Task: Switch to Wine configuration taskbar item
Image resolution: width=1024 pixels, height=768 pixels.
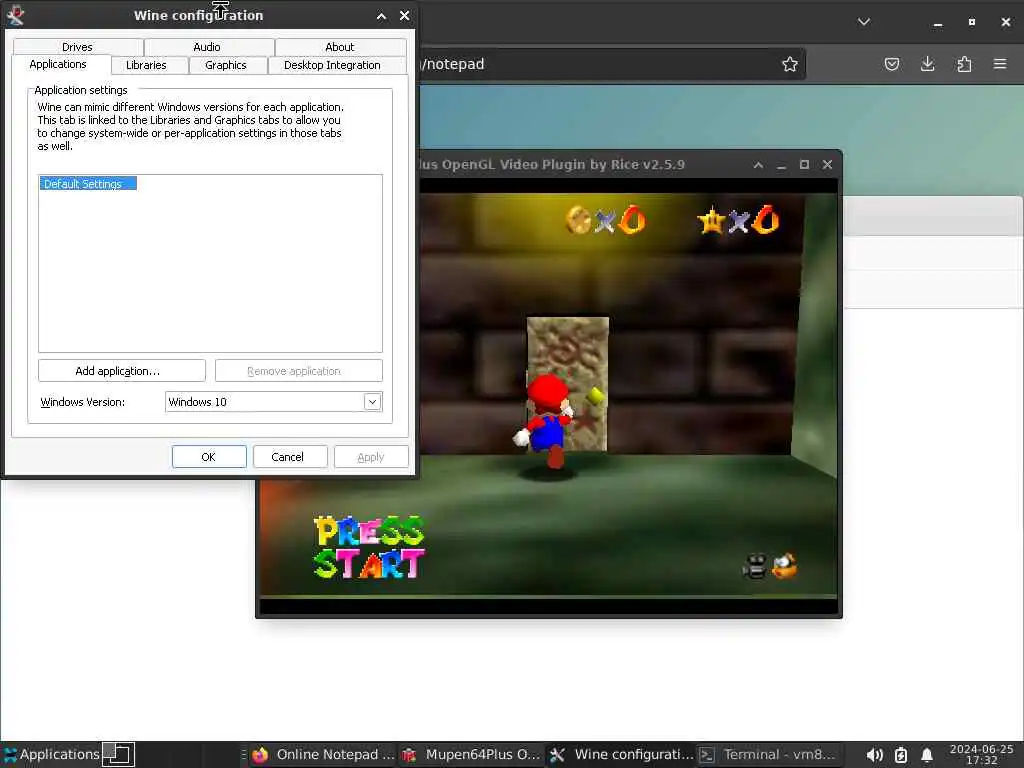Action: [x=622, y=754]
